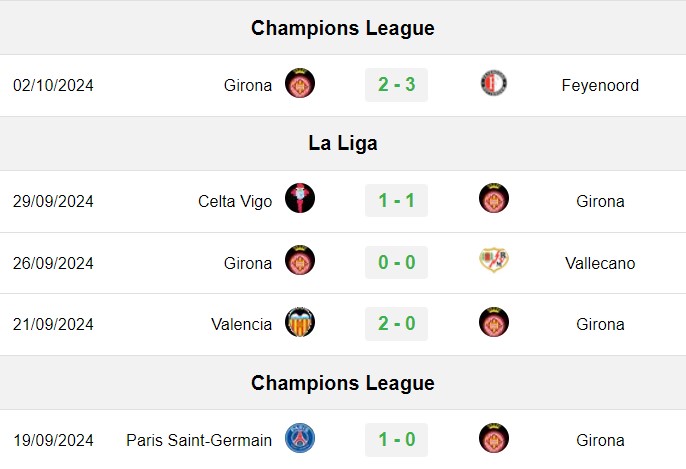
Task: Open the 1 - 1 Celta Vigo score
Action: click(396, 201)
